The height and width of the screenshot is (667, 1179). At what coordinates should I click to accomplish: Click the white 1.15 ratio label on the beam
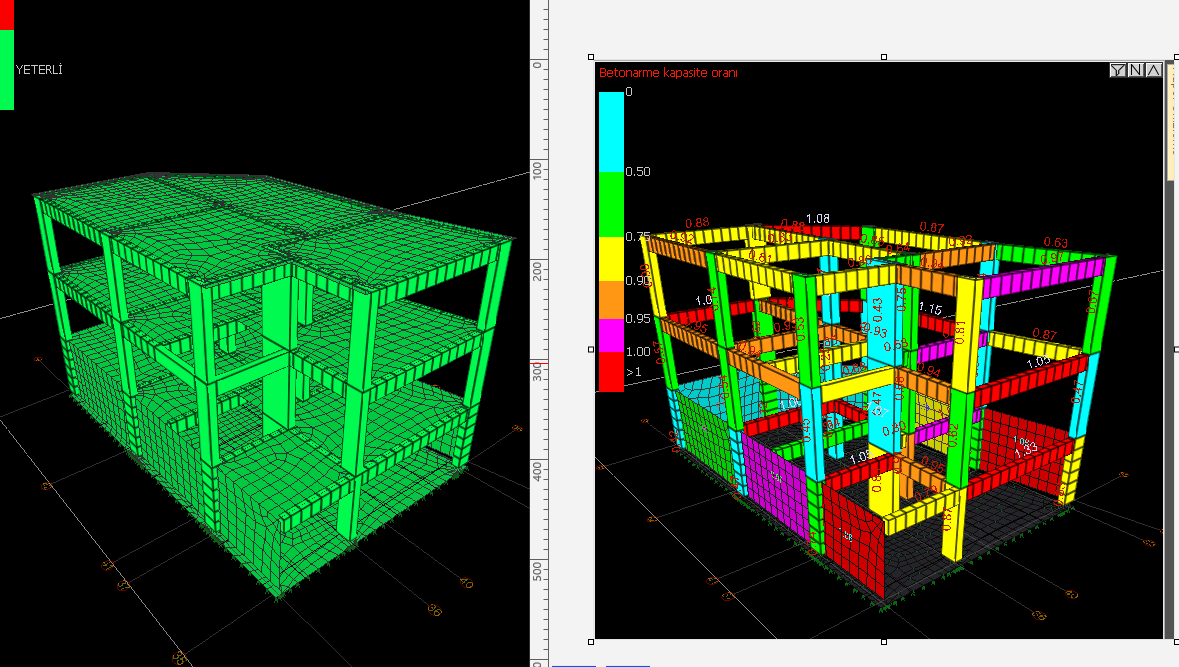(x=931, y=309)
